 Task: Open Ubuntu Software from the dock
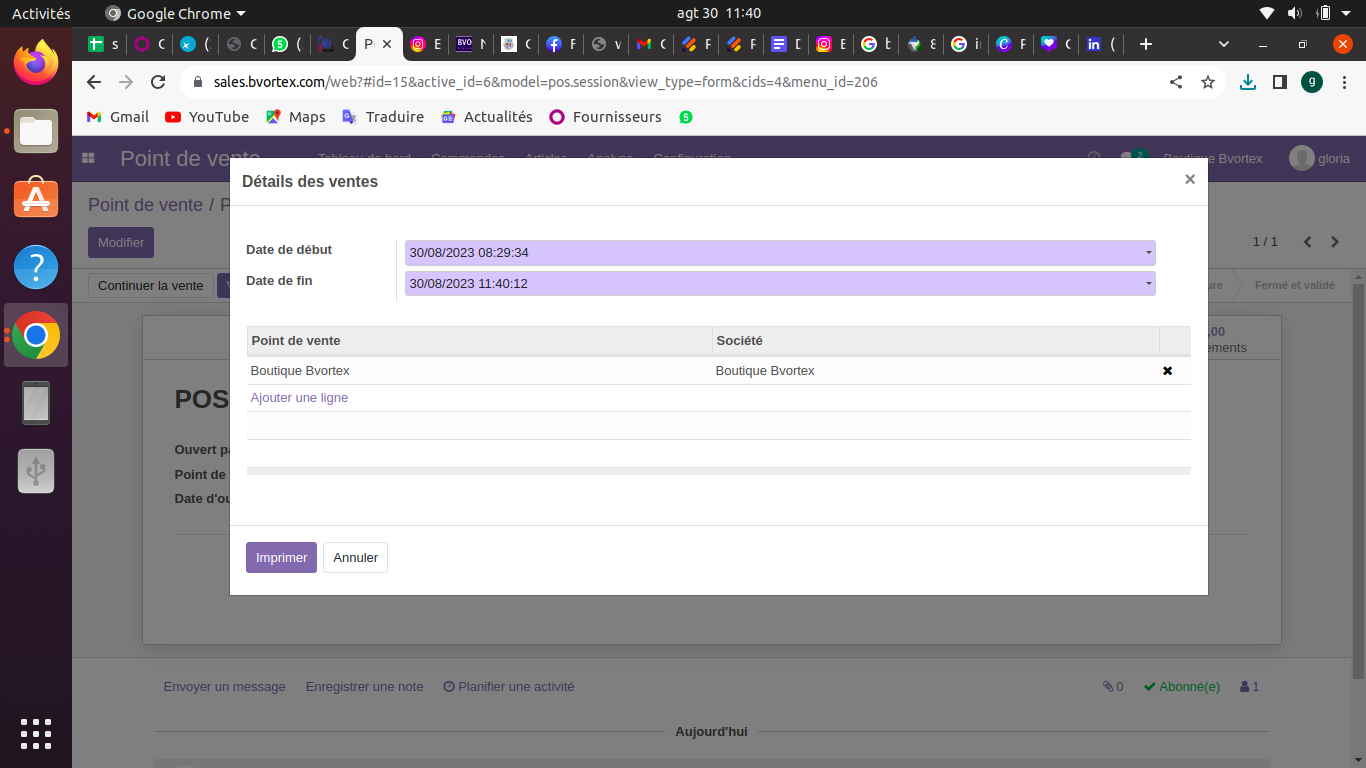point(36,199)
